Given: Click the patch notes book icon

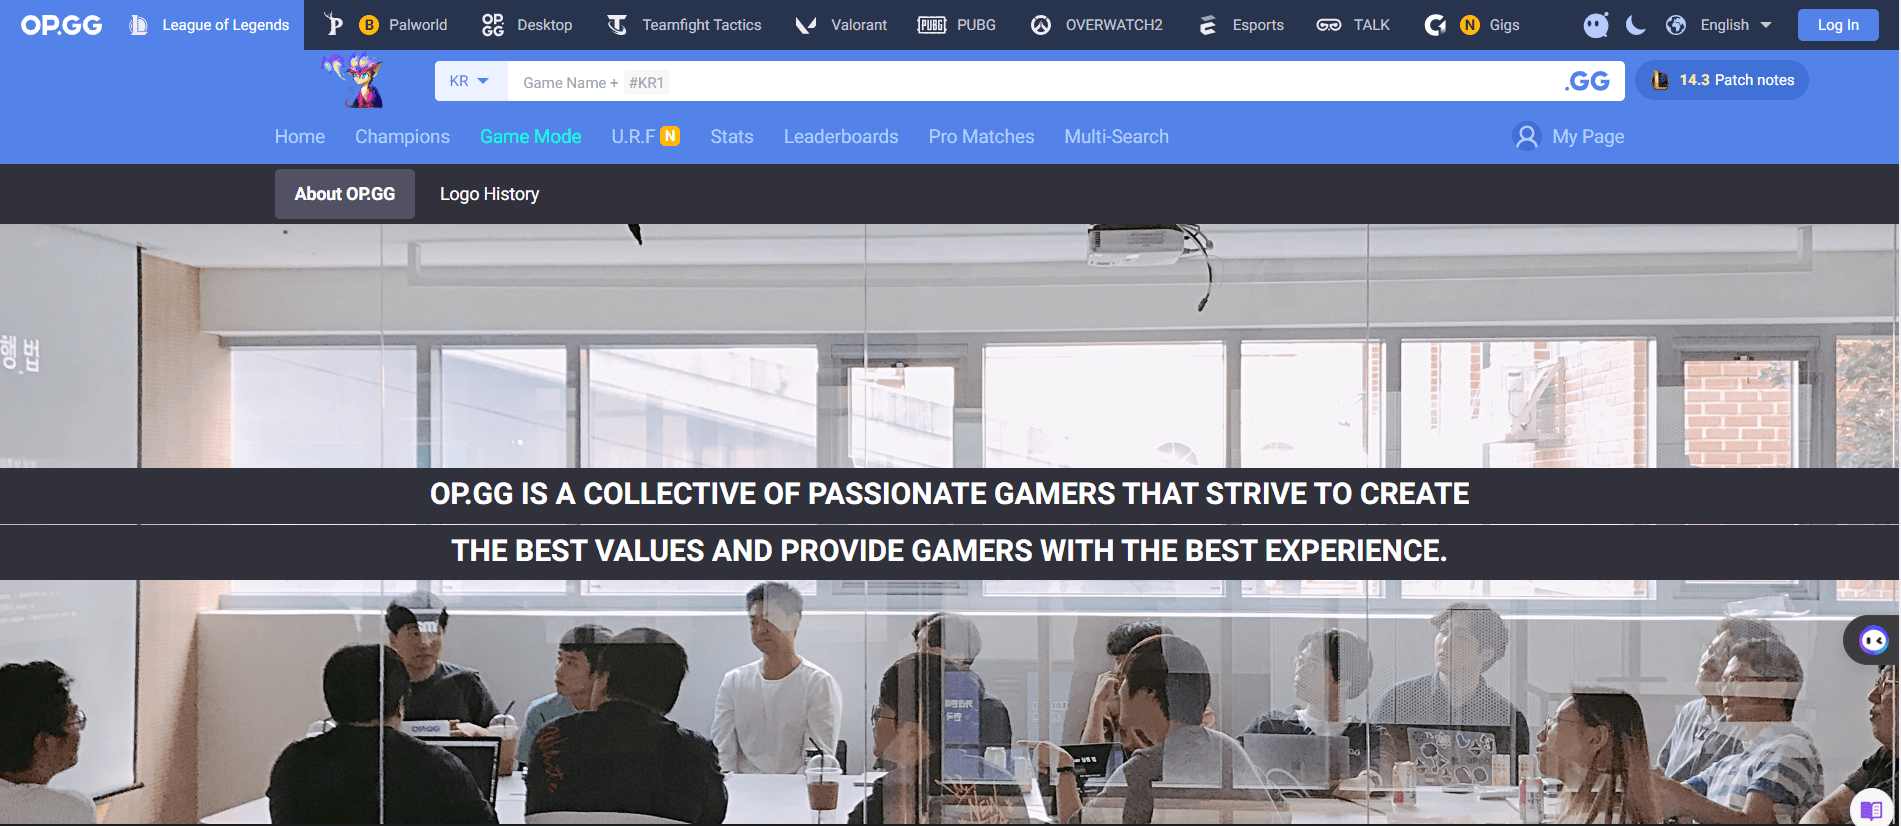Looking at the screenshot, I should coord(1660,80).
